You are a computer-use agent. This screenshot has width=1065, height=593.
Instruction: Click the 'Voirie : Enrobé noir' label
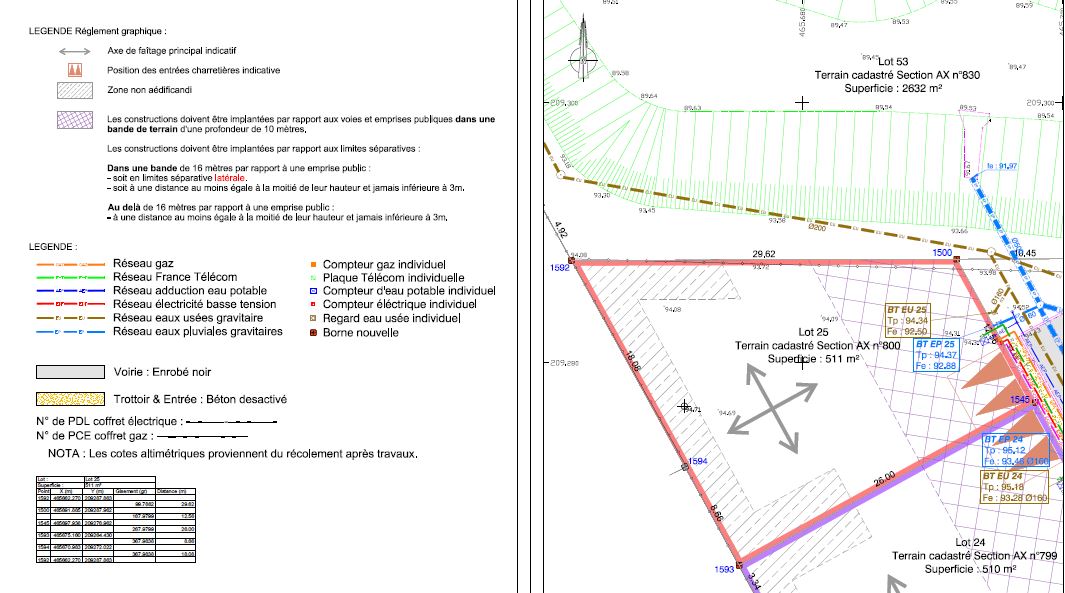click(x=162, y=372)
